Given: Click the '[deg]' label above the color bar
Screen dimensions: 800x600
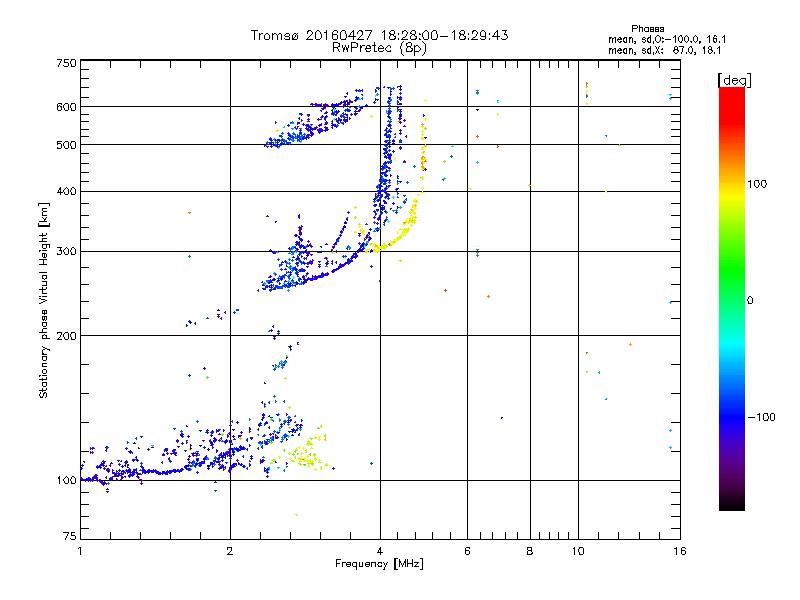Looking at the screenshot, I should pyautogui.click(x=734, y=80).
